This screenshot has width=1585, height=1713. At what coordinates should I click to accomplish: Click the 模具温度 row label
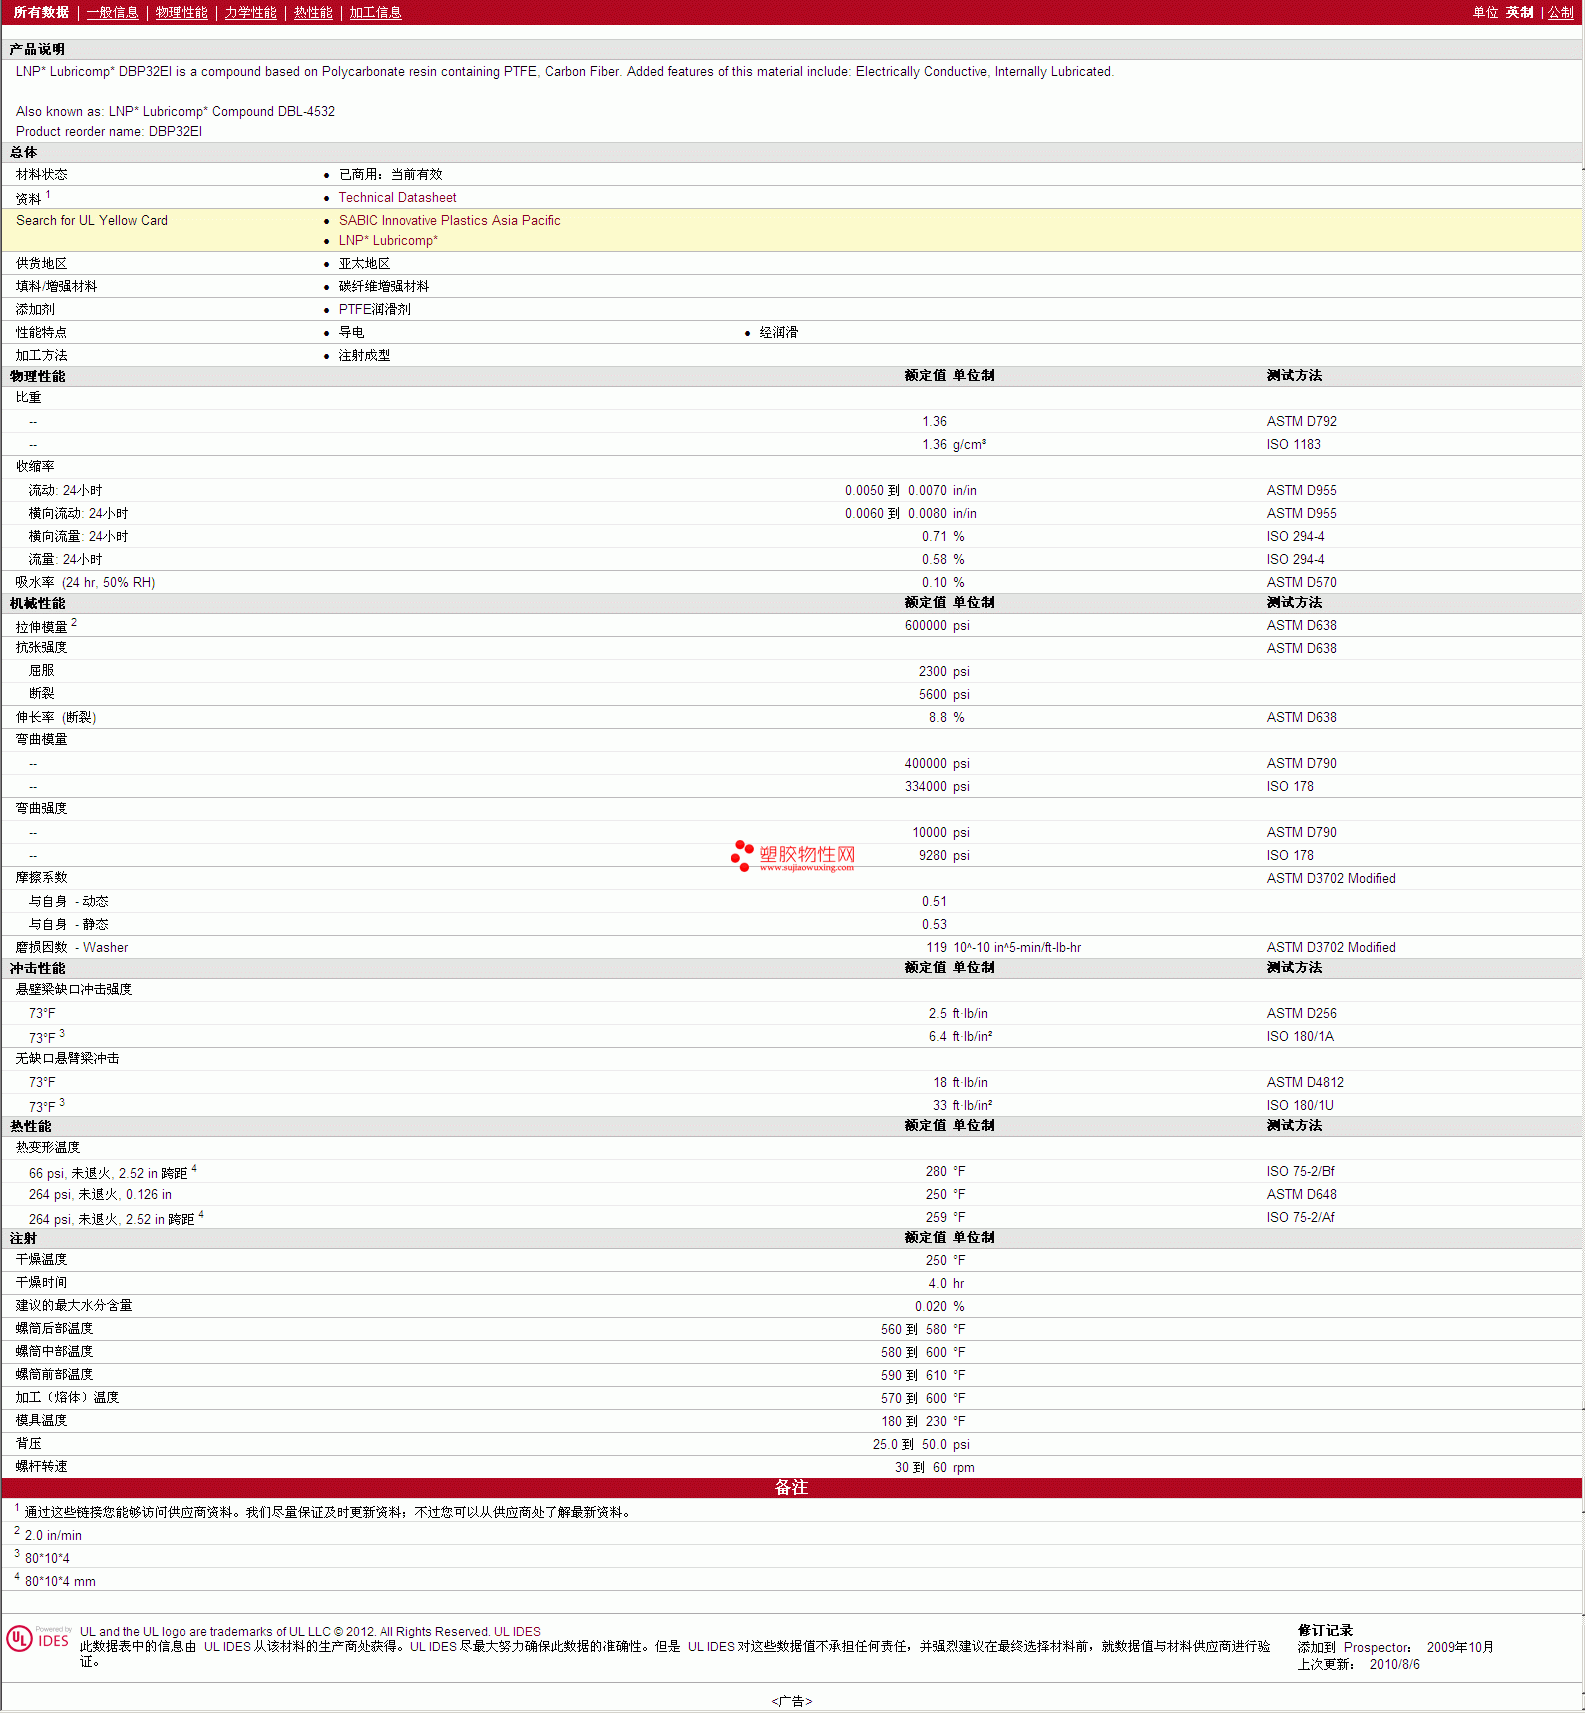(41, 1421)
